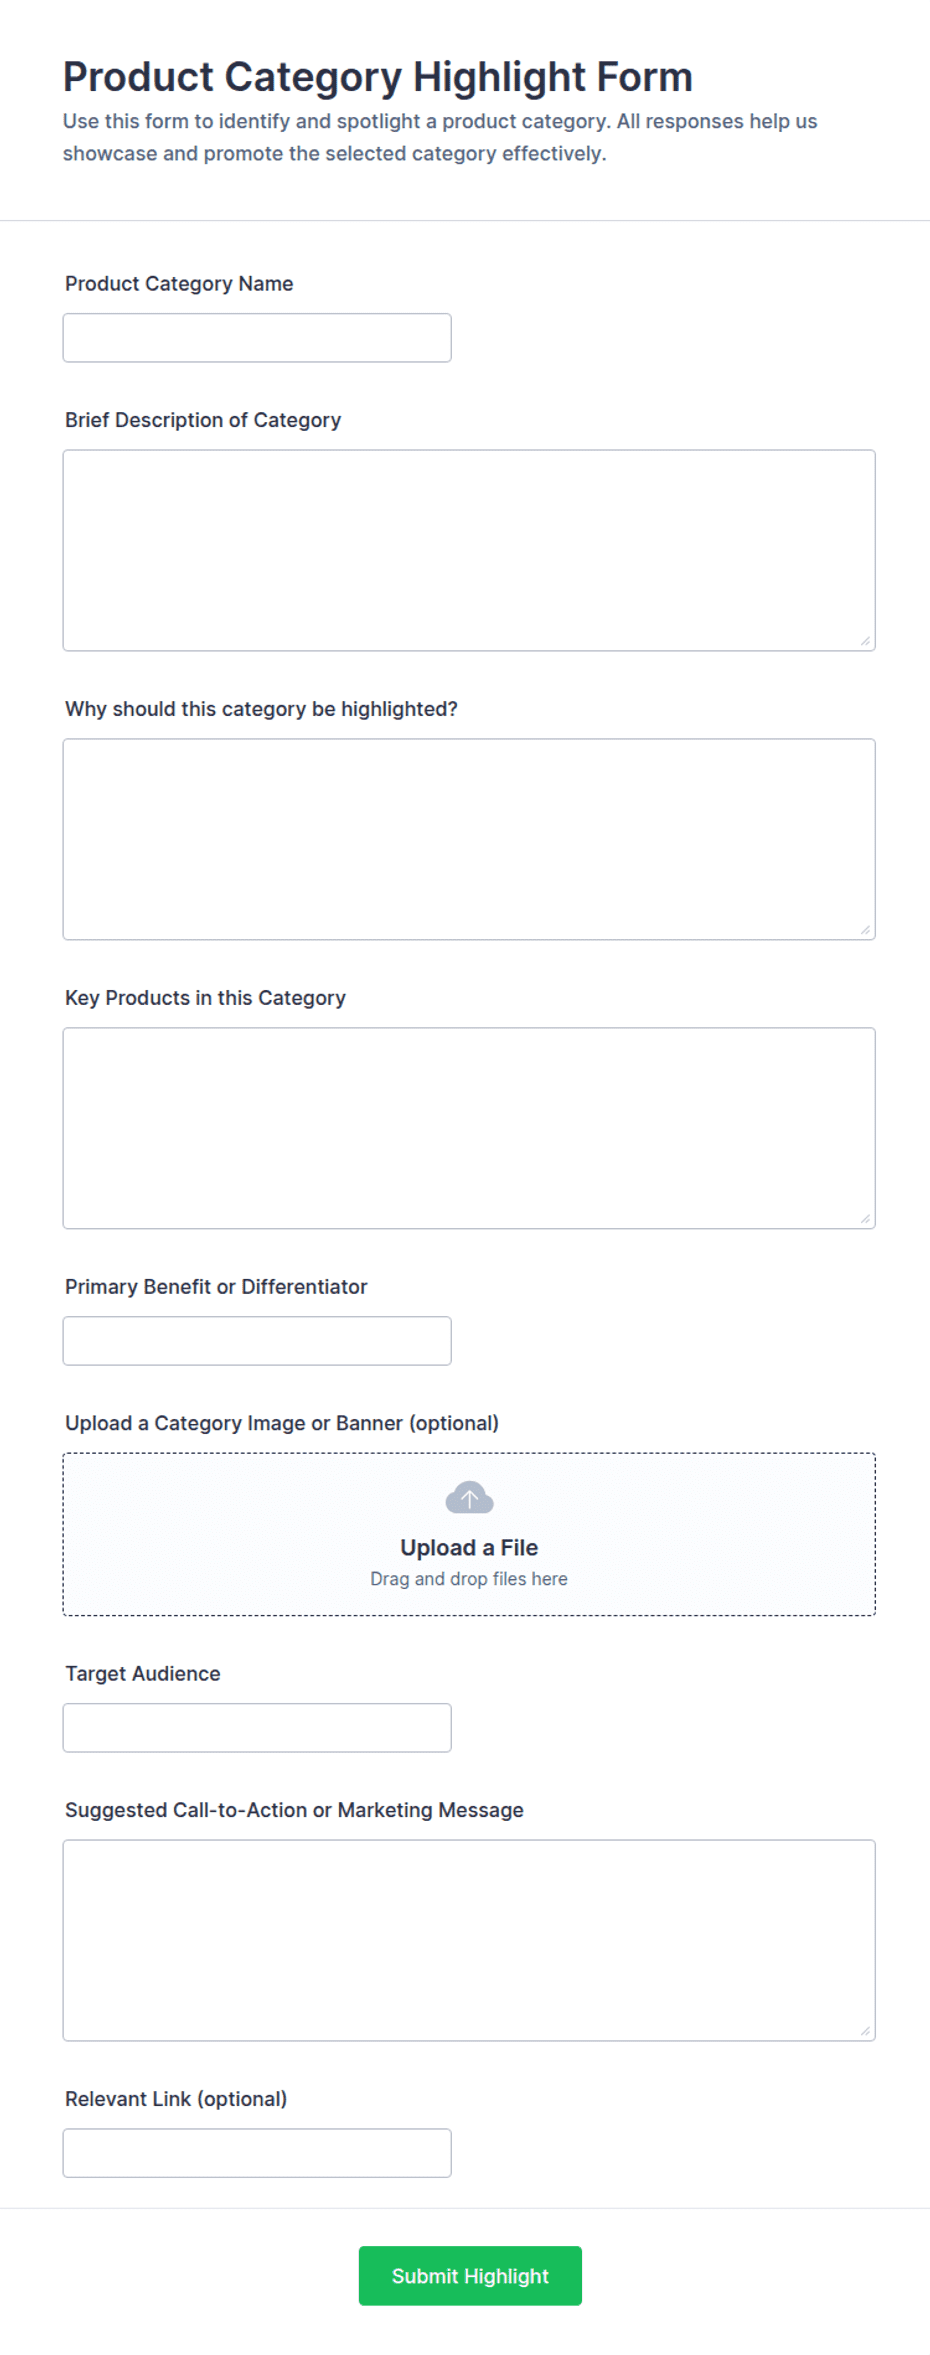Focus the Brief Description of Category textarea
The height and width of the screenshot is (2355, 930).
[469, 550]
